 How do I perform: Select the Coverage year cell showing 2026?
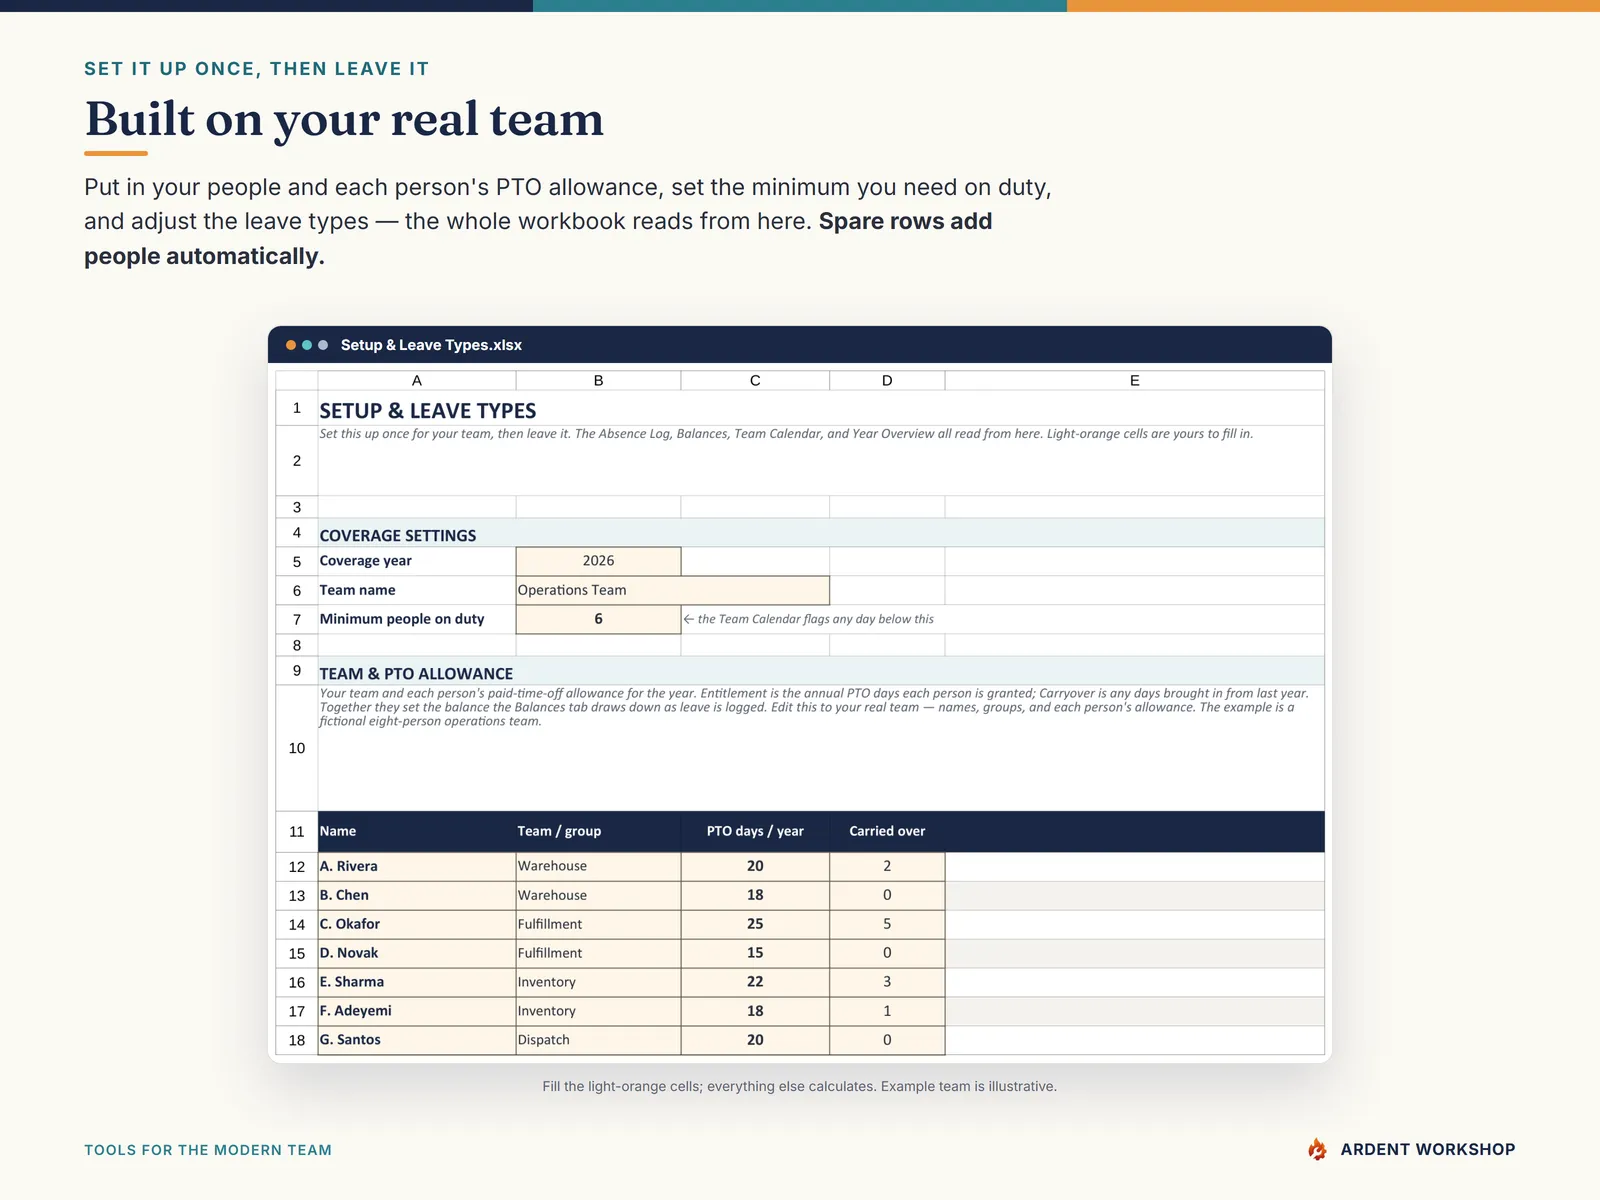point(598,561)
